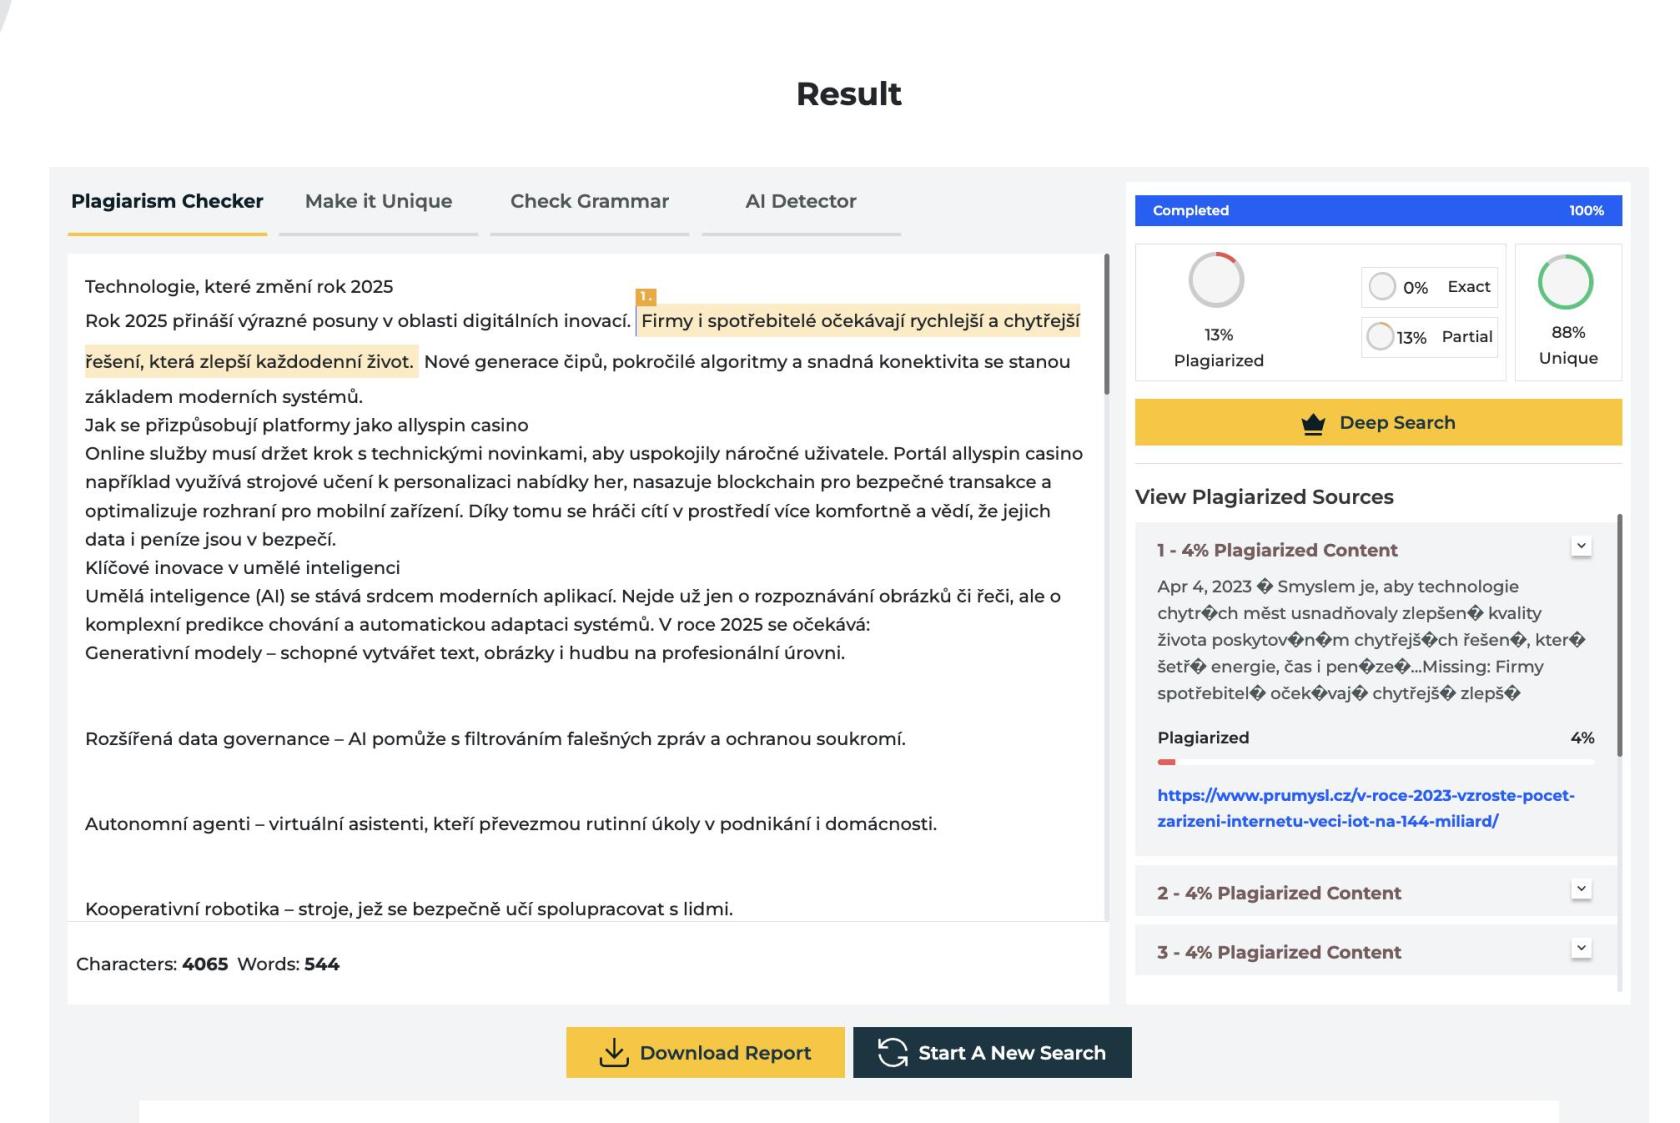Click the 'Rozšířená data governance' line
Viewport: 1680px width, 1123px height.
click(x=495, y=739)
